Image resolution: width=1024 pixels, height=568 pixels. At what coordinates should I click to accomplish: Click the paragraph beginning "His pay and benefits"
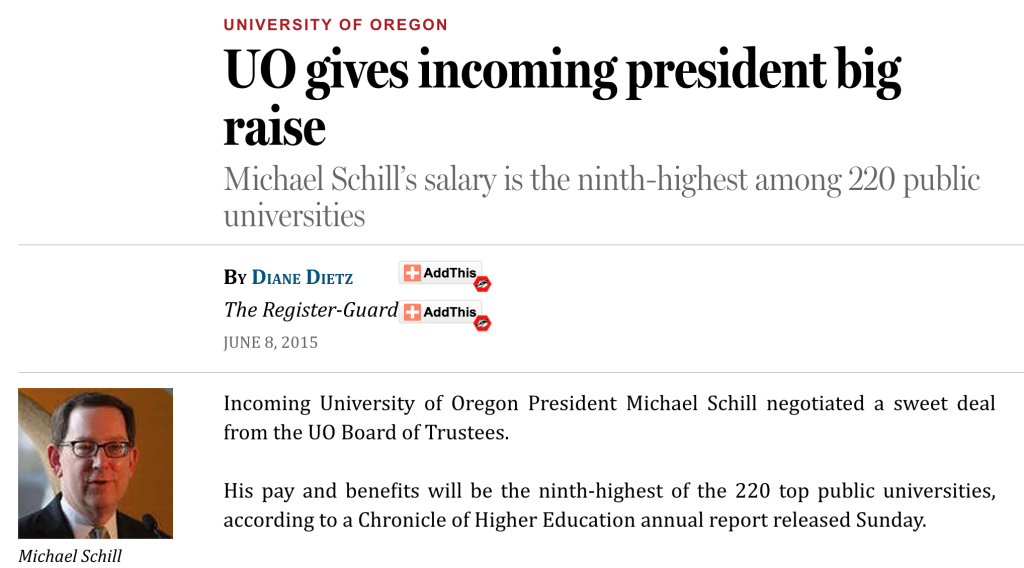[609, 505]
